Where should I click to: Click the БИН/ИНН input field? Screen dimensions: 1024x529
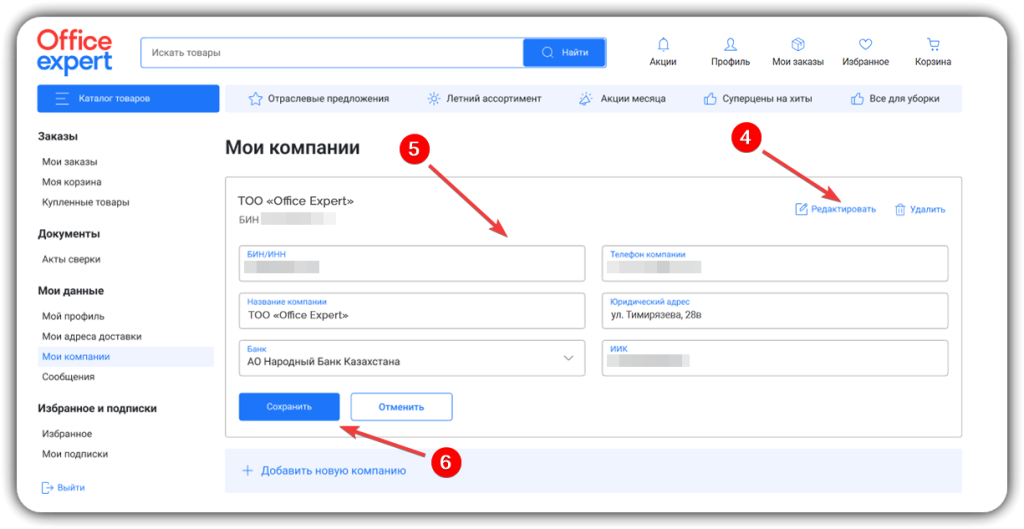coord(412,263)
